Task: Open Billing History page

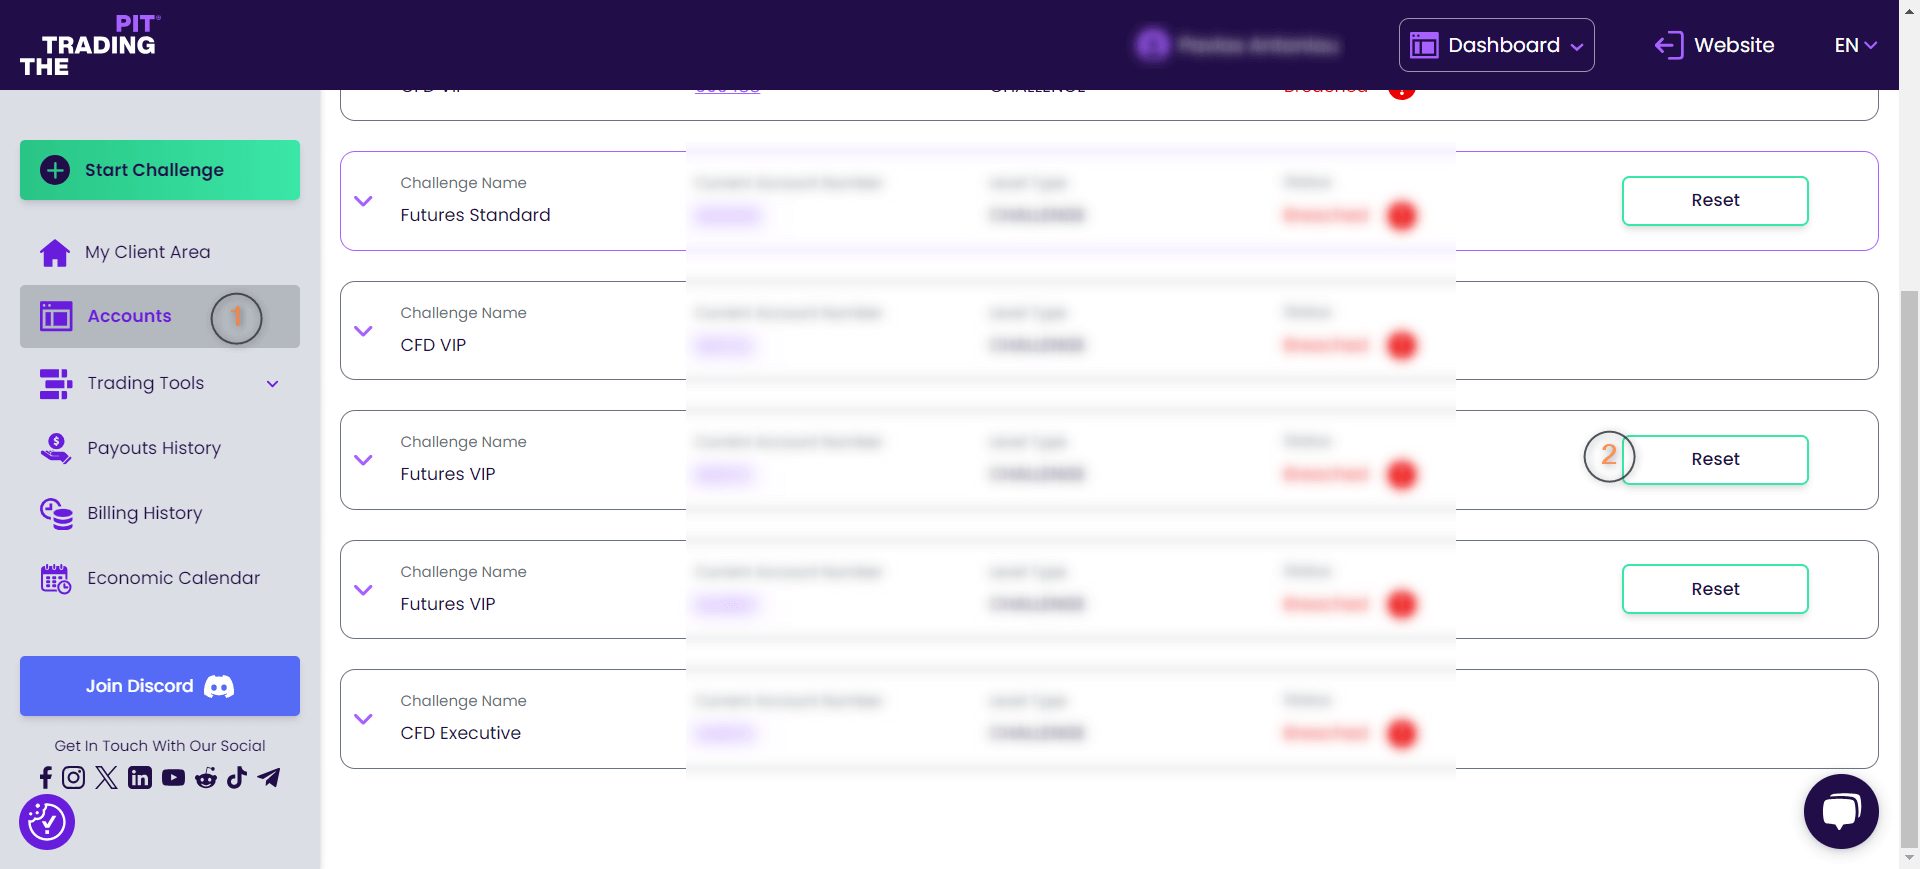Action: [144, 513]
